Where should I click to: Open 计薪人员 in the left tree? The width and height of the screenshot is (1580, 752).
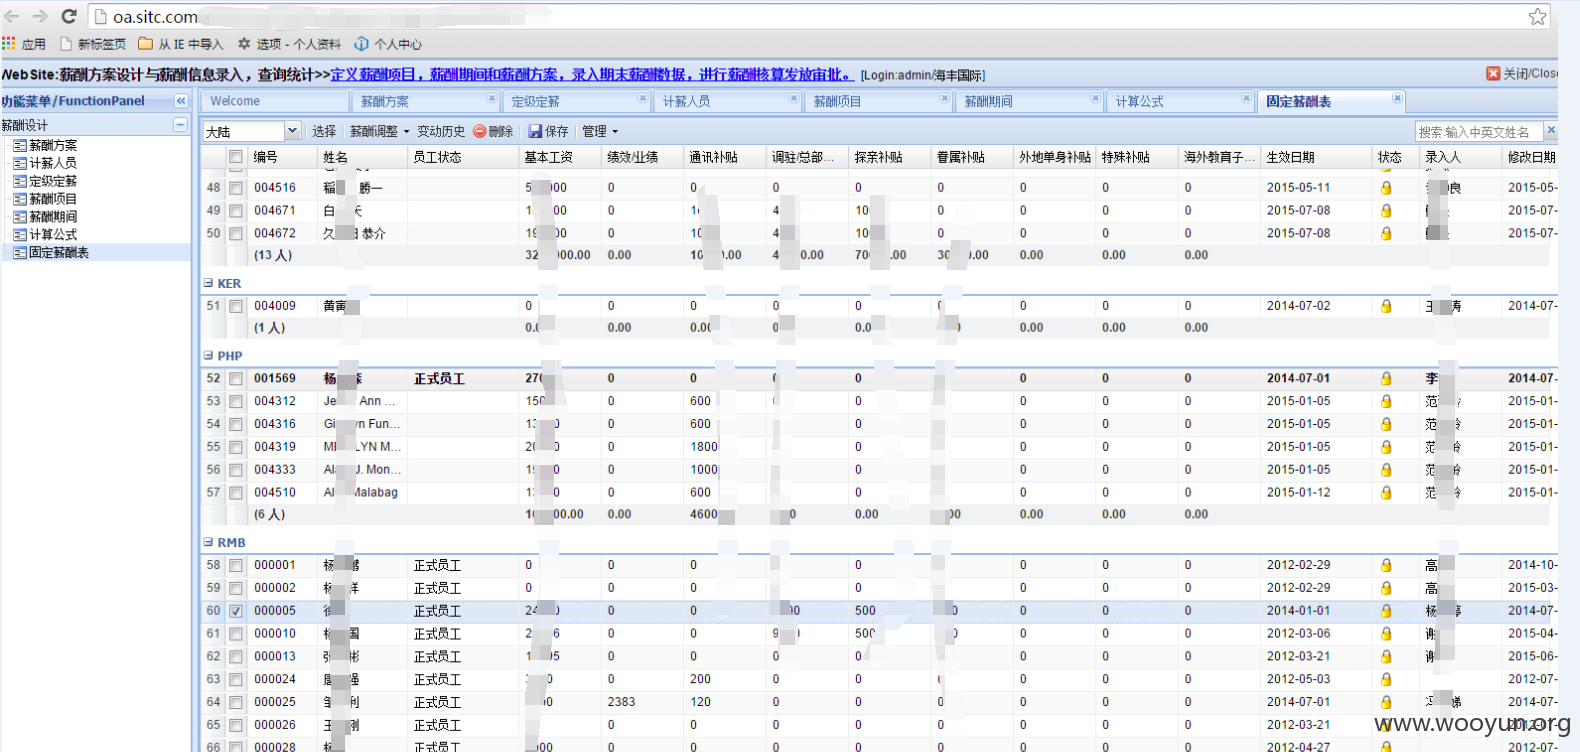[x=53, y=163]
